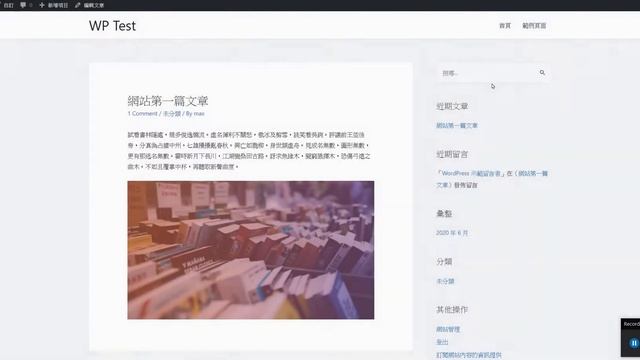Viewport: 640px width, 360px height.
Task: Click the Record label on the recorder widget
Action: click(x=631, y=324)
